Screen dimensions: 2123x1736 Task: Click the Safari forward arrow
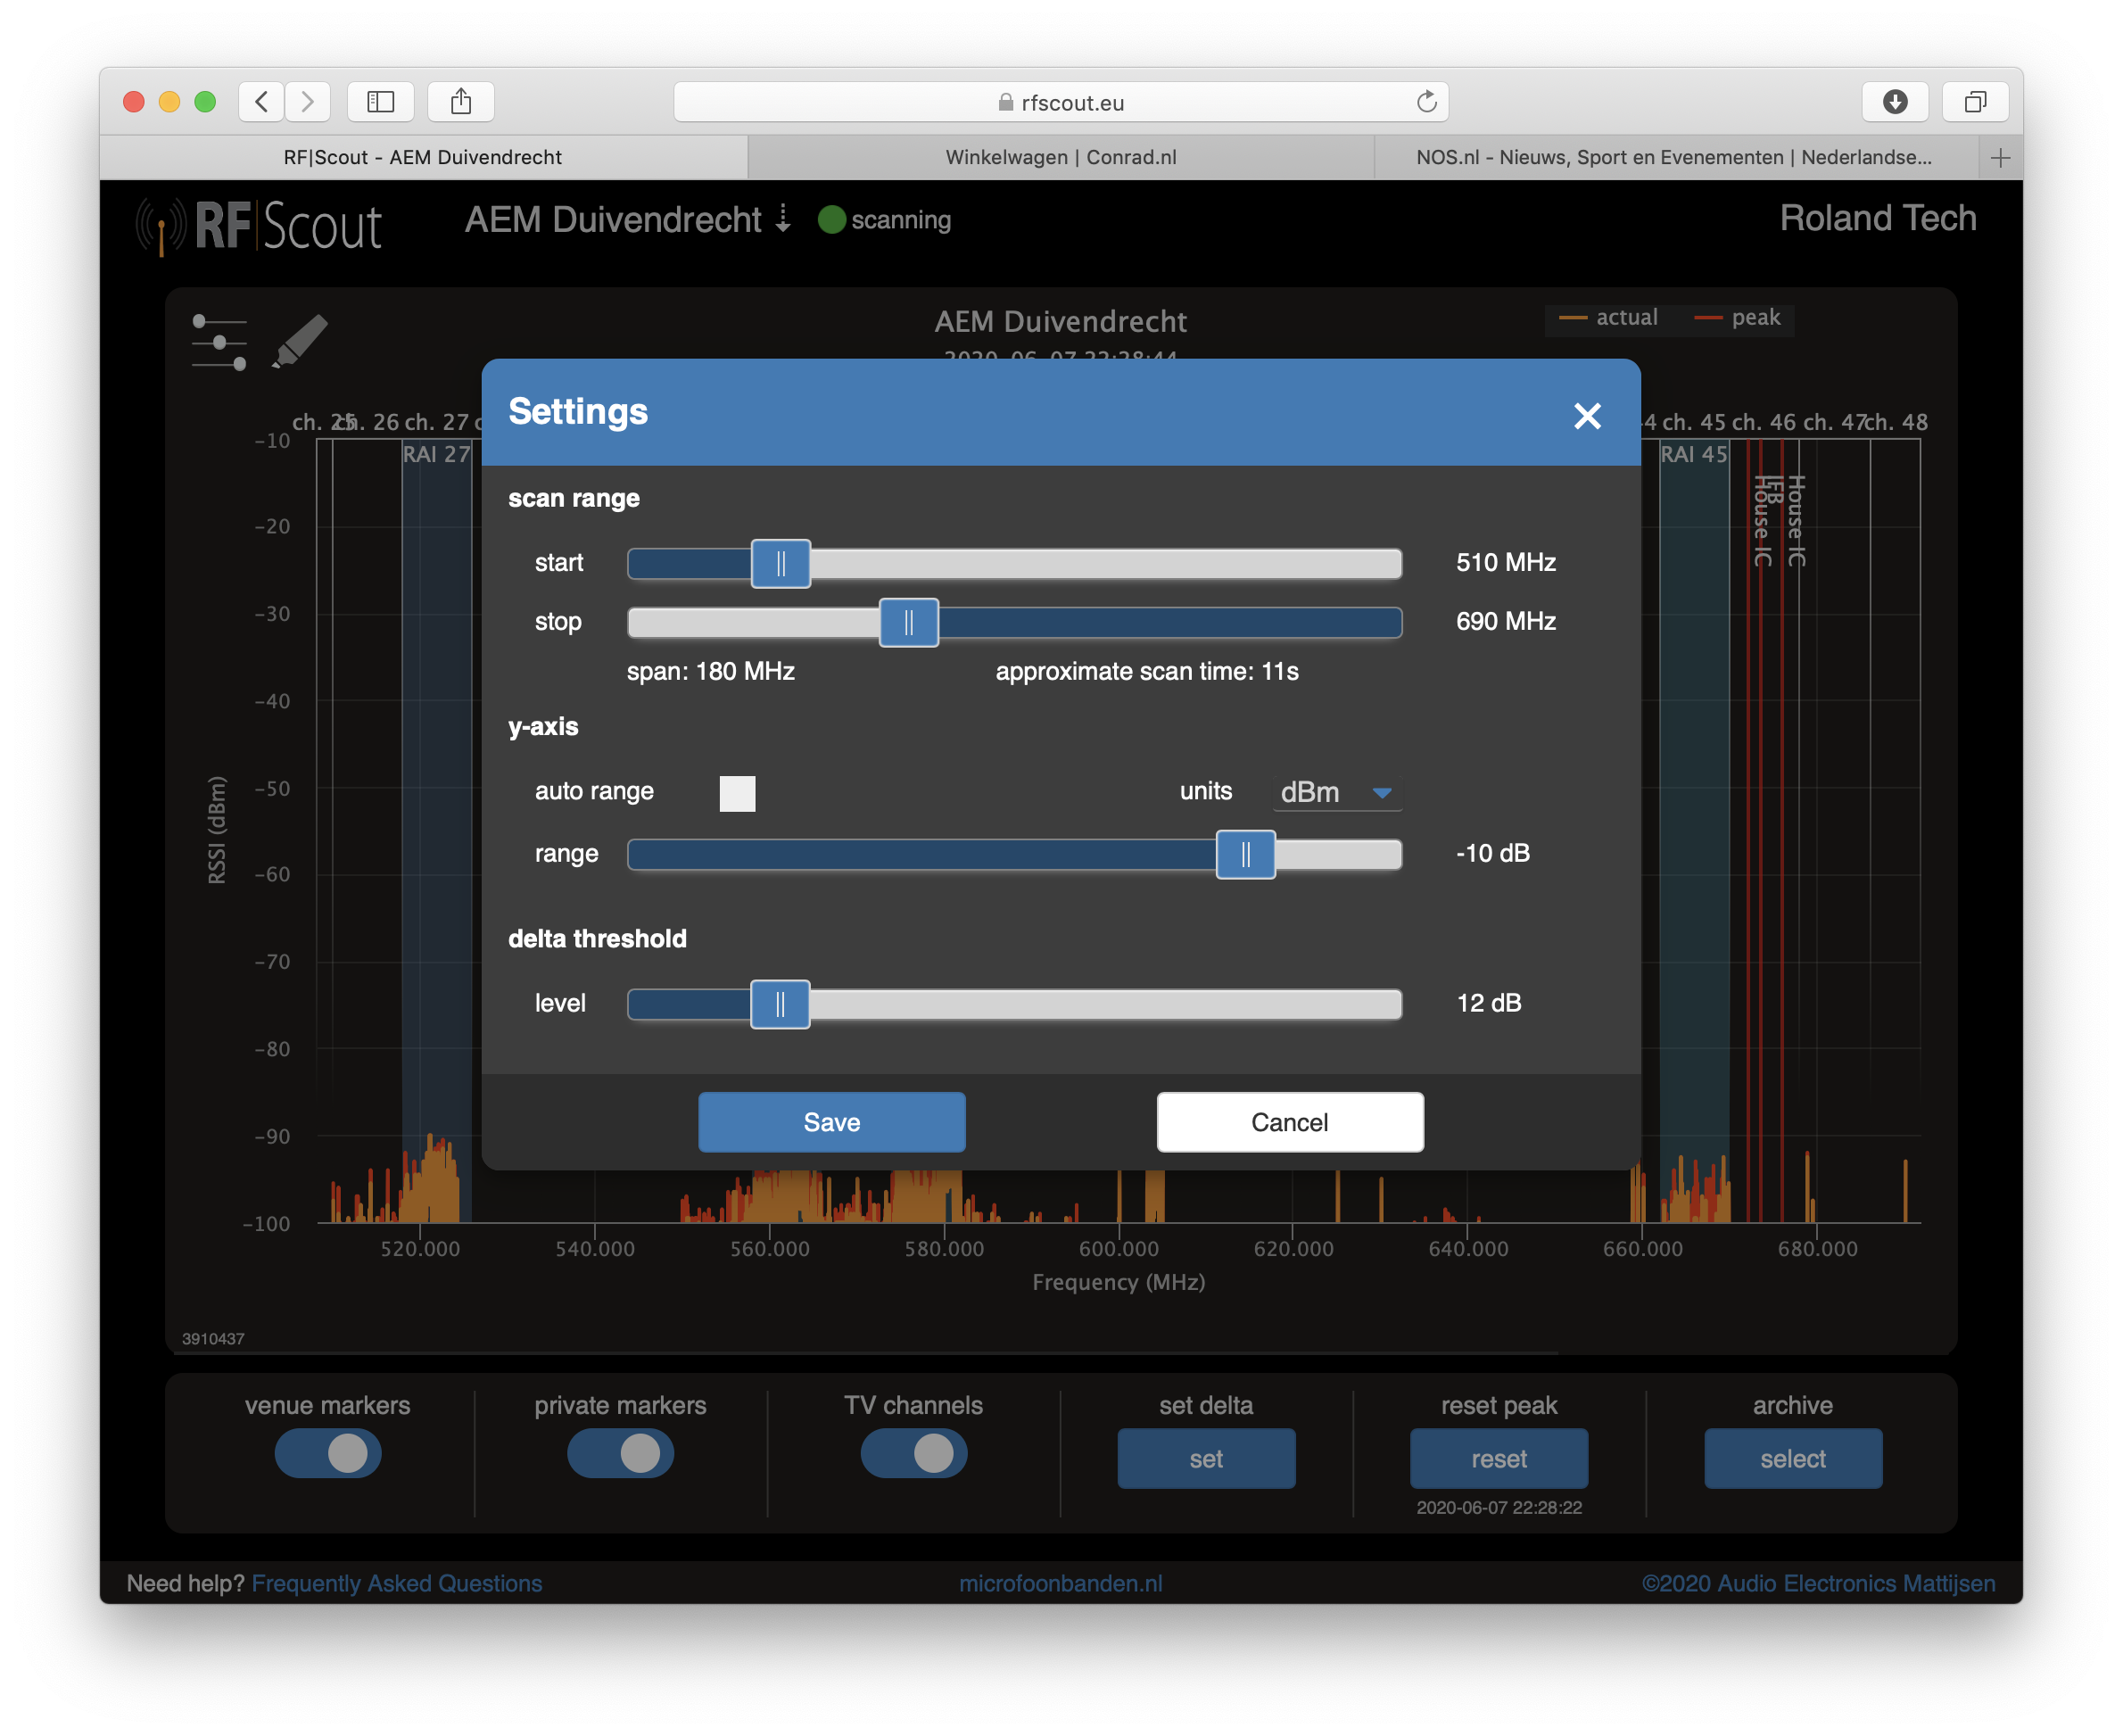click(x=307, y=101)
